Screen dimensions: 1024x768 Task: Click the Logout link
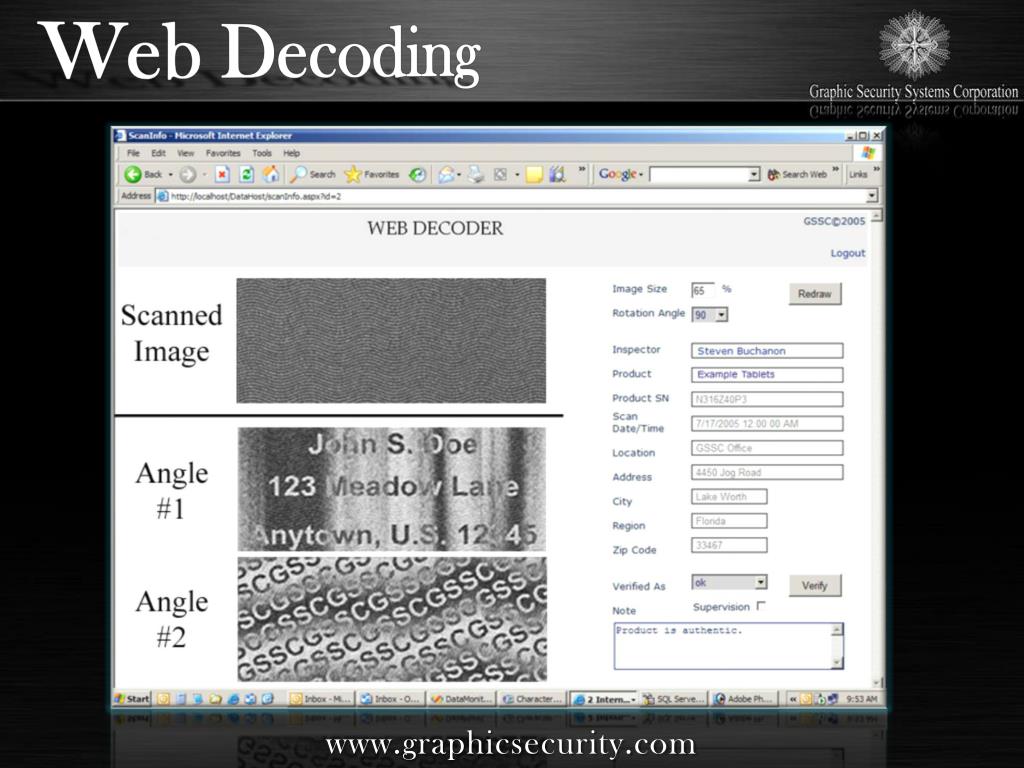point(848,253)
